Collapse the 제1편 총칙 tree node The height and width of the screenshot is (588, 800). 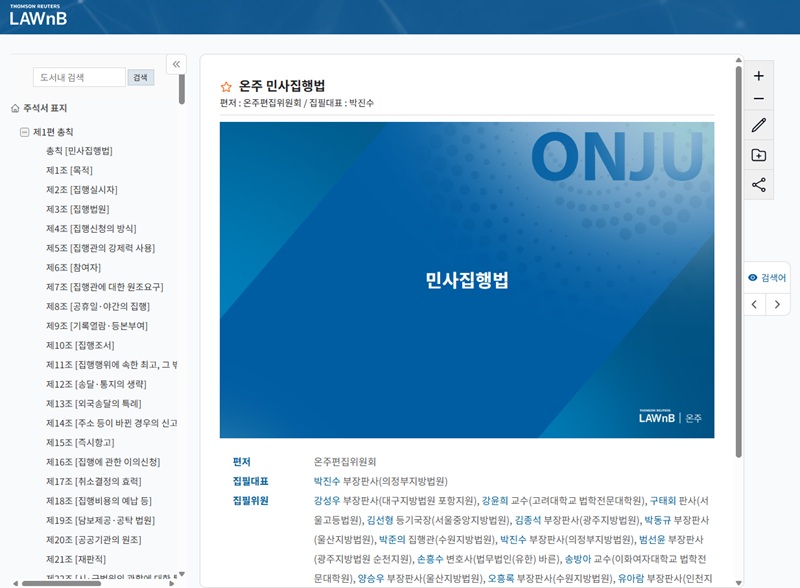click(x=24, y=132)
